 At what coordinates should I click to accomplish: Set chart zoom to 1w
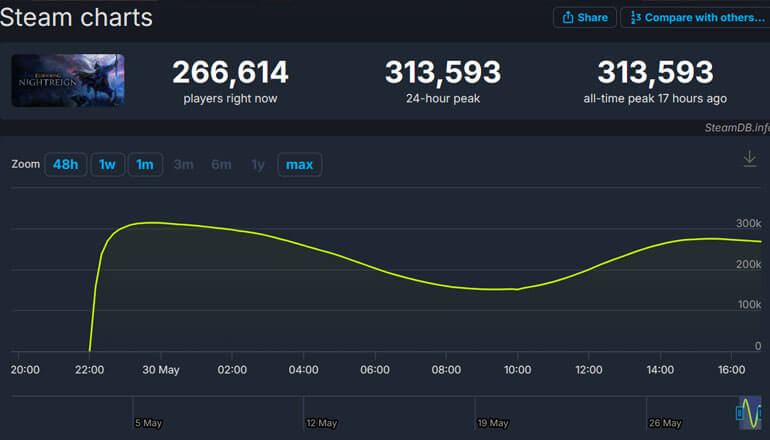coord(108,164)
